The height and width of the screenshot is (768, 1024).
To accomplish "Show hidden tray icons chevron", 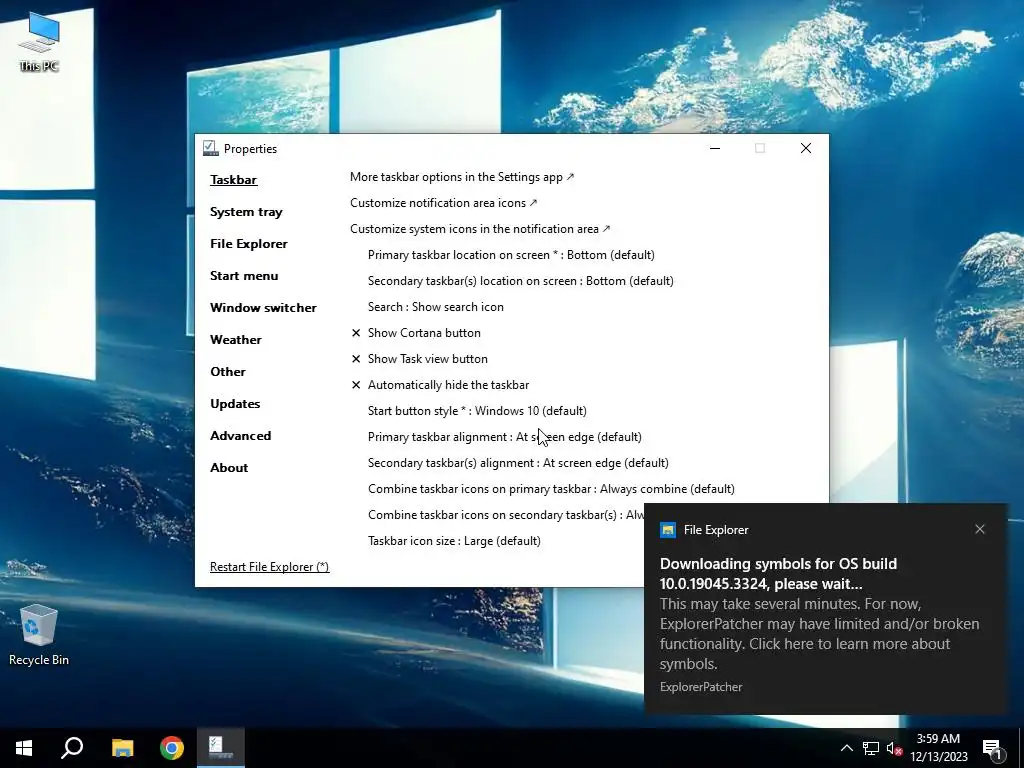I will coord(846,748).
